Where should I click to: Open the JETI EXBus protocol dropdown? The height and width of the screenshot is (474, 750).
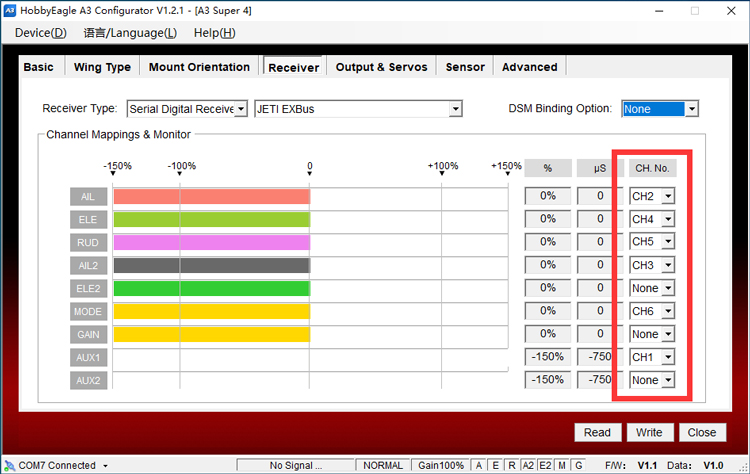456,109
